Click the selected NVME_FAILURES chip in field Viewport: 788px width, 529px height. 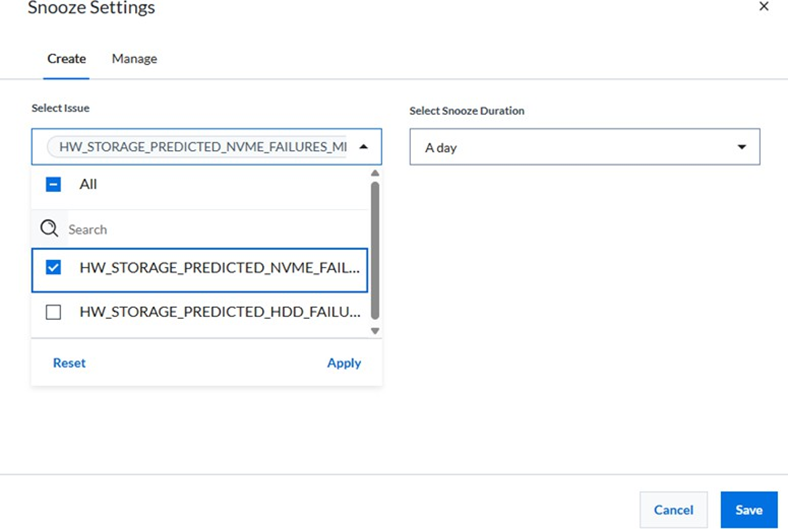(197, 147)
